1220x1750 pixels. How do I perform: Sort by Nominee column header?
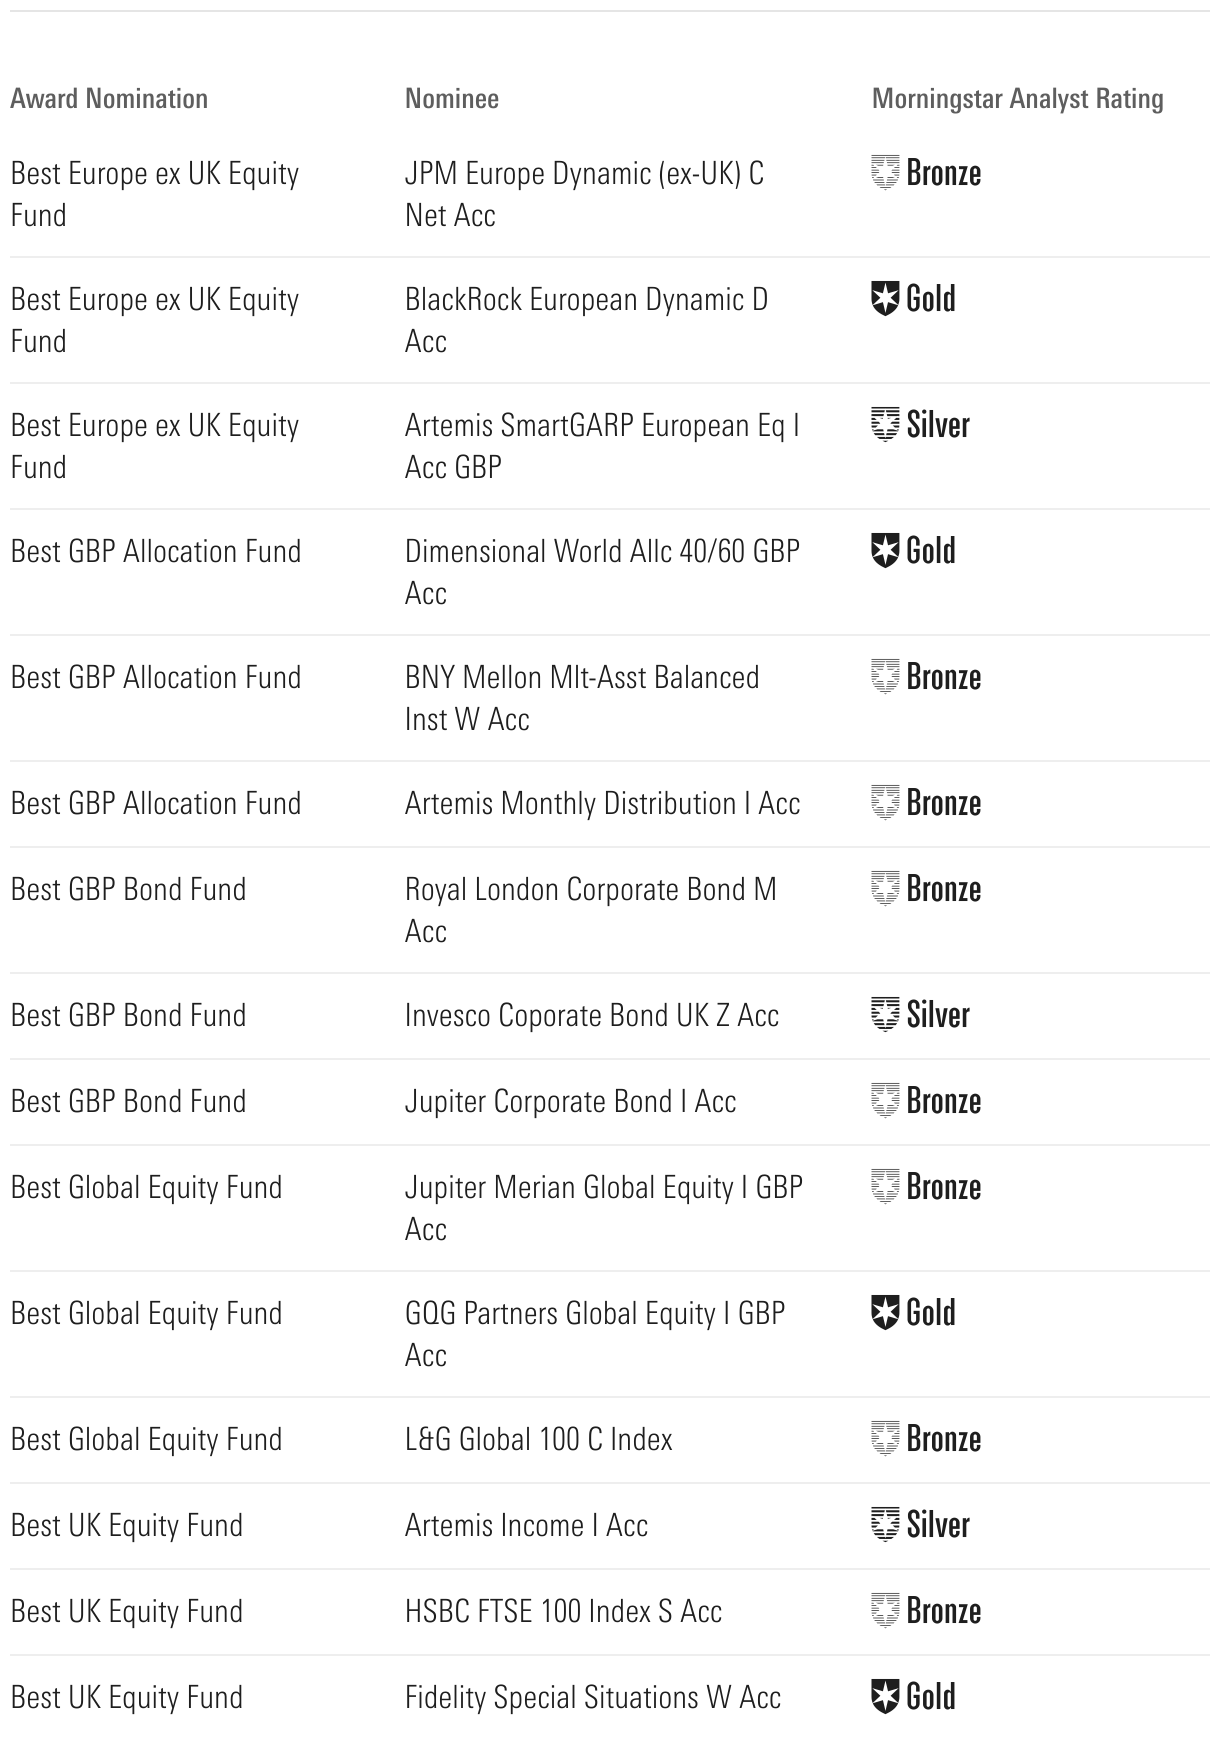[452, 99]
